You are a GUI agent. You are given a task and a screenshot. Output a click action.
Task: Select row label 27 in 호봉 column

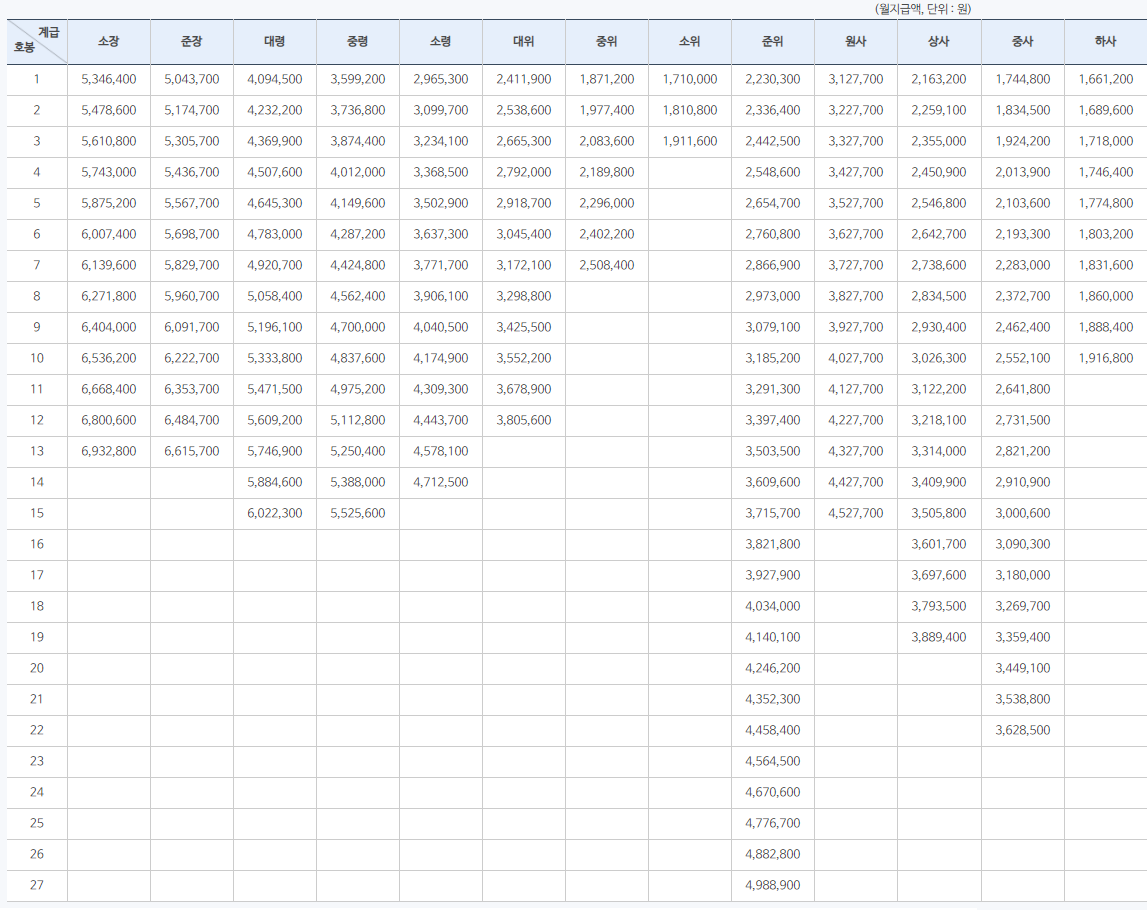tap(37, 885)
